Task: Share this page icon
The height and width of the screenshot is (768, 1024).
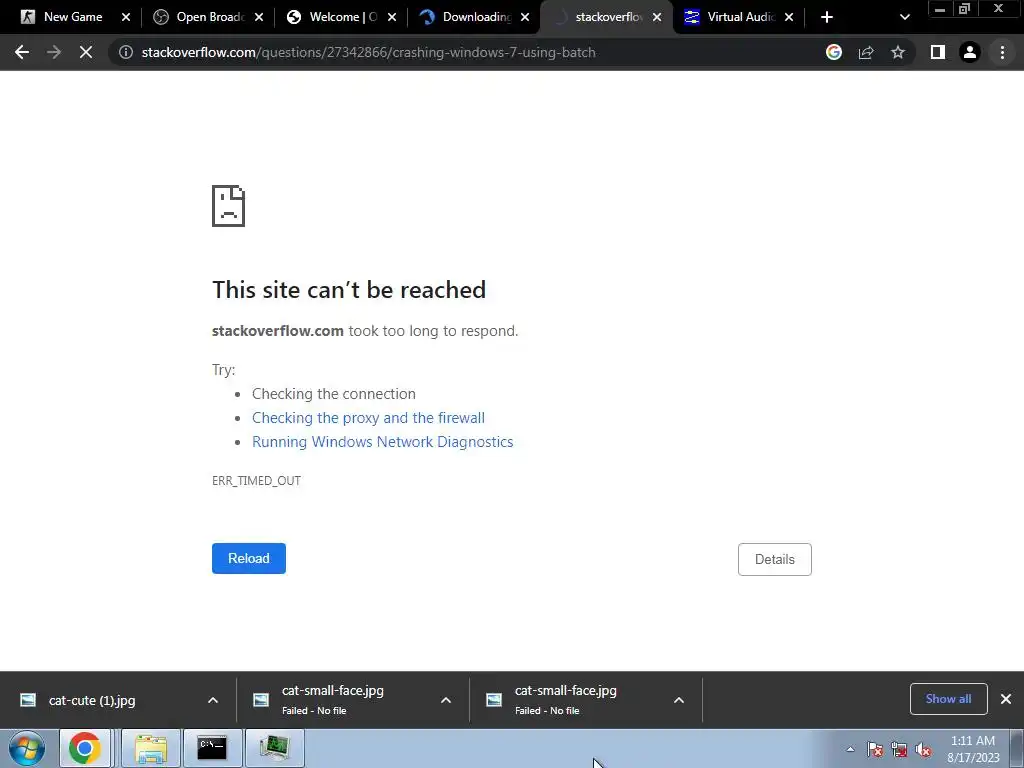Action: point(866,52)
